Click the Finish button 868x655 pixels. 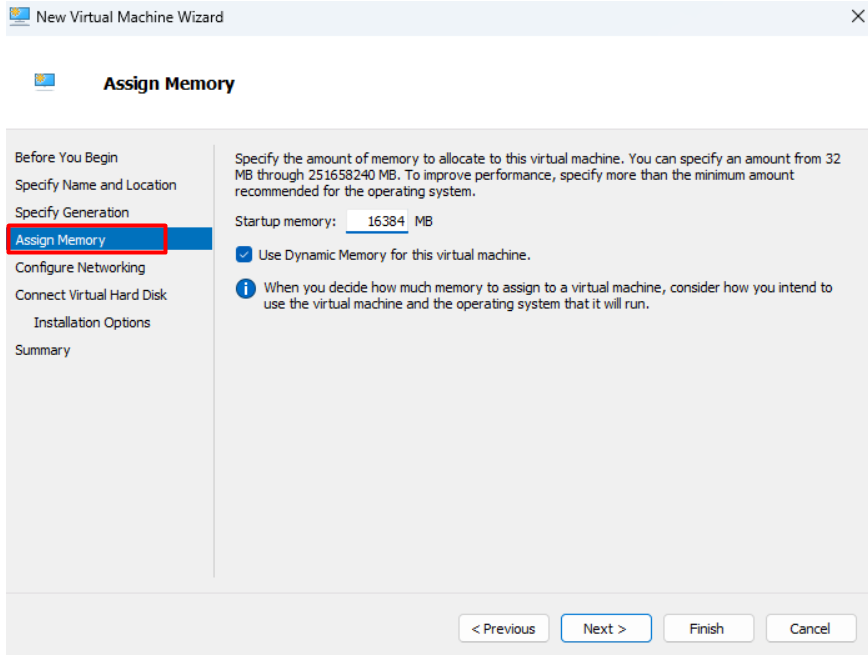709,628
